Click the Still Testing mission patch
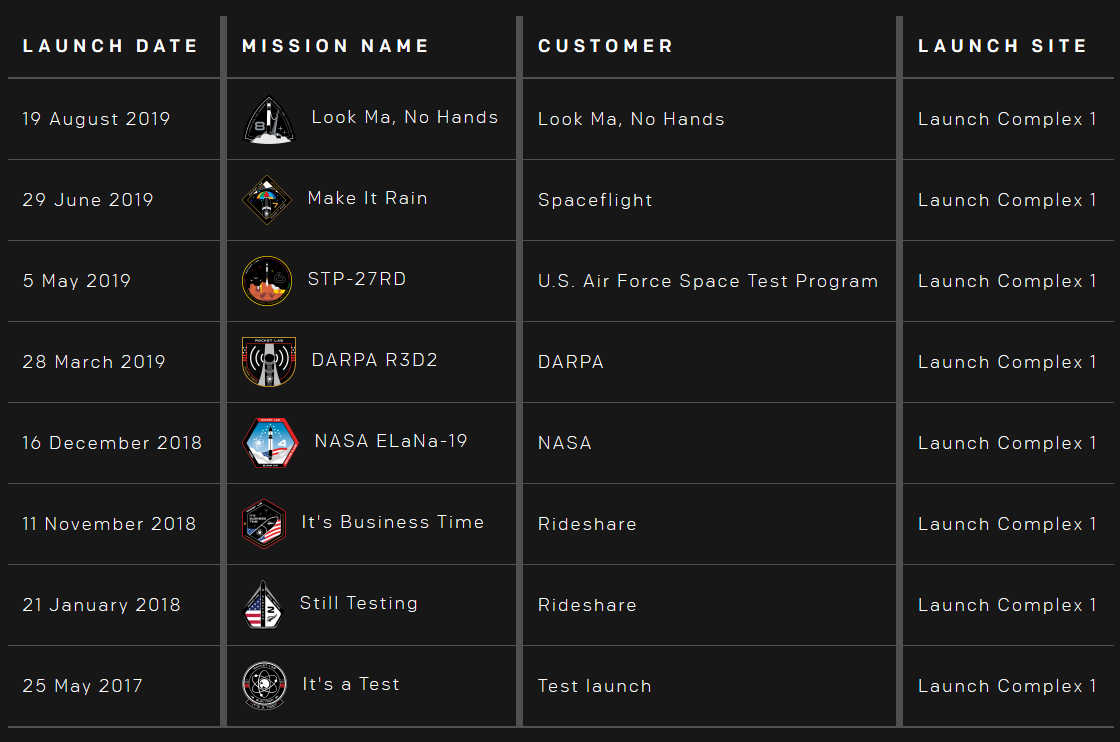This screenshot has height=742, width=1120. pyautogui.click(x=261, y=605)
